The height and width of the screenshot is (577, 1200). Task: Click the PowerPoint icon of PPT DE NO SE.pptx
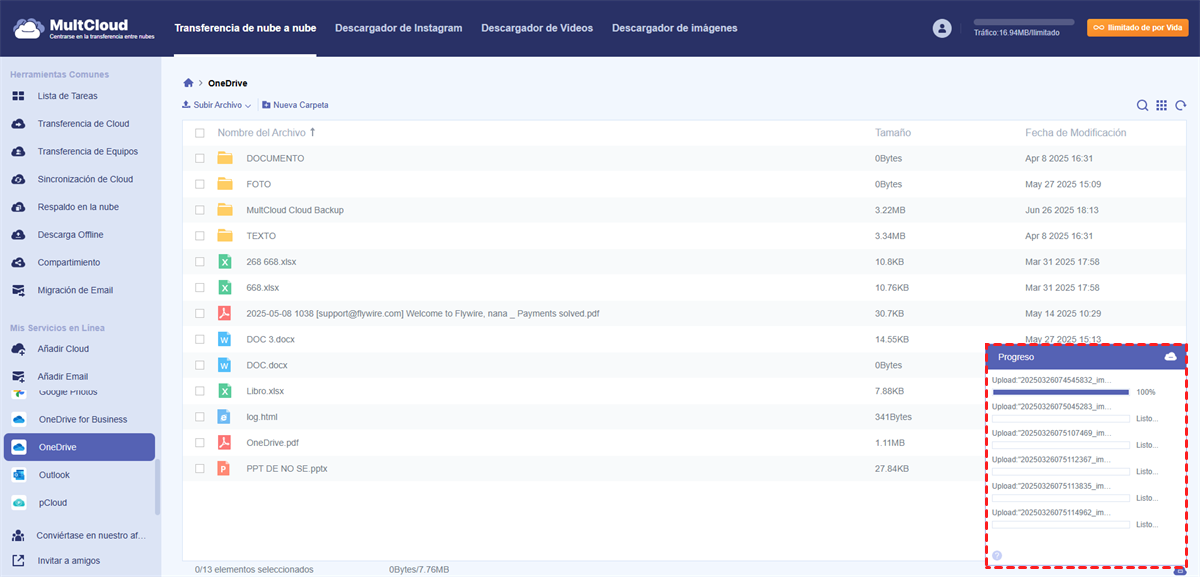pyautogui.click(x=225, y=468)
